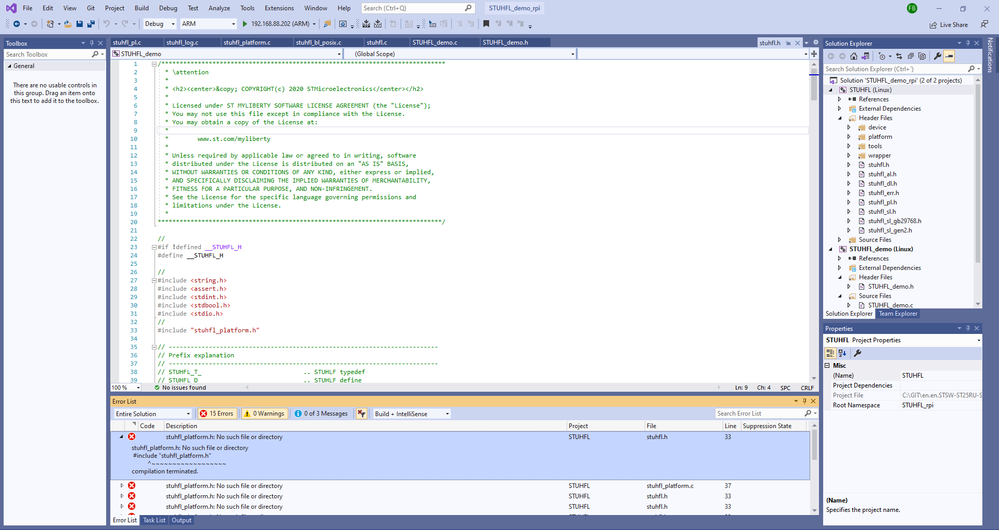The width and height of the screenshot is (999, 530).
Task: Pin the Toolbox auto-hide toggle
Action: [92, 43]
